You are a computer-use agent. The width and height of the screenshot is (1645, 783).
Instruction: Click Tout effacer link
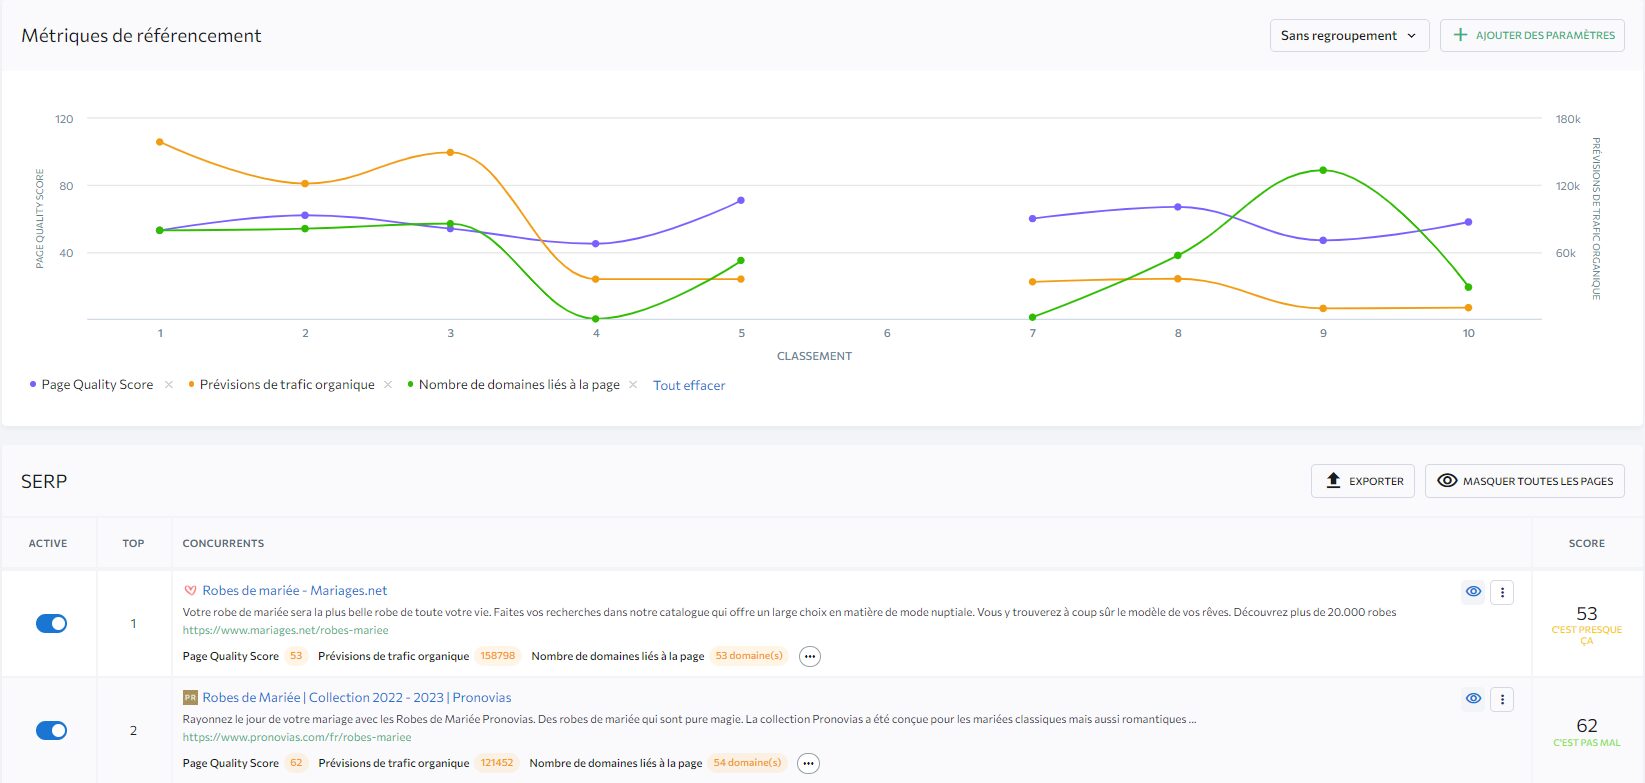point(689,385)
